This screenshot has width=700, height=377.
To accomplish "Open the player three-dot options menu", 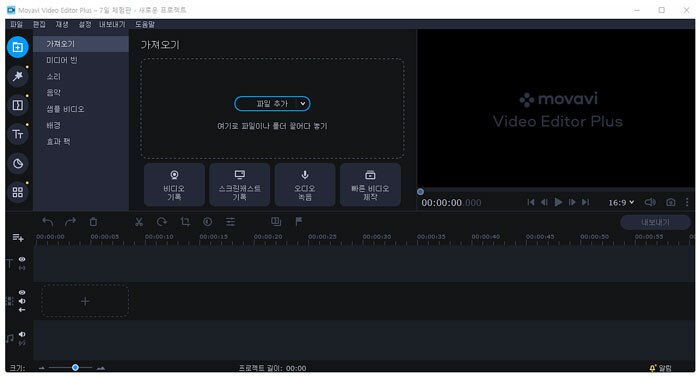I will [x=687, y=202].
